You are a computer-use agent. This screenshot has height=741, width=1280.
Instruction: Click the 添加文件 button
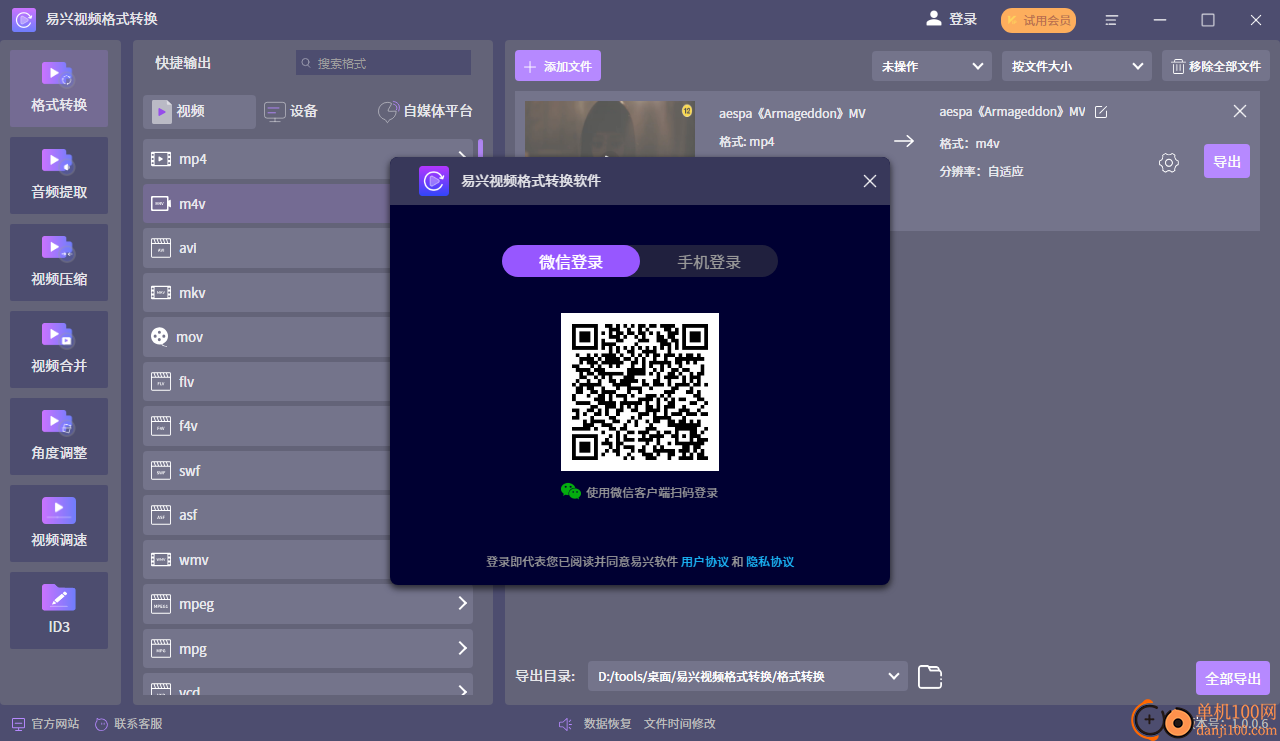558,66
